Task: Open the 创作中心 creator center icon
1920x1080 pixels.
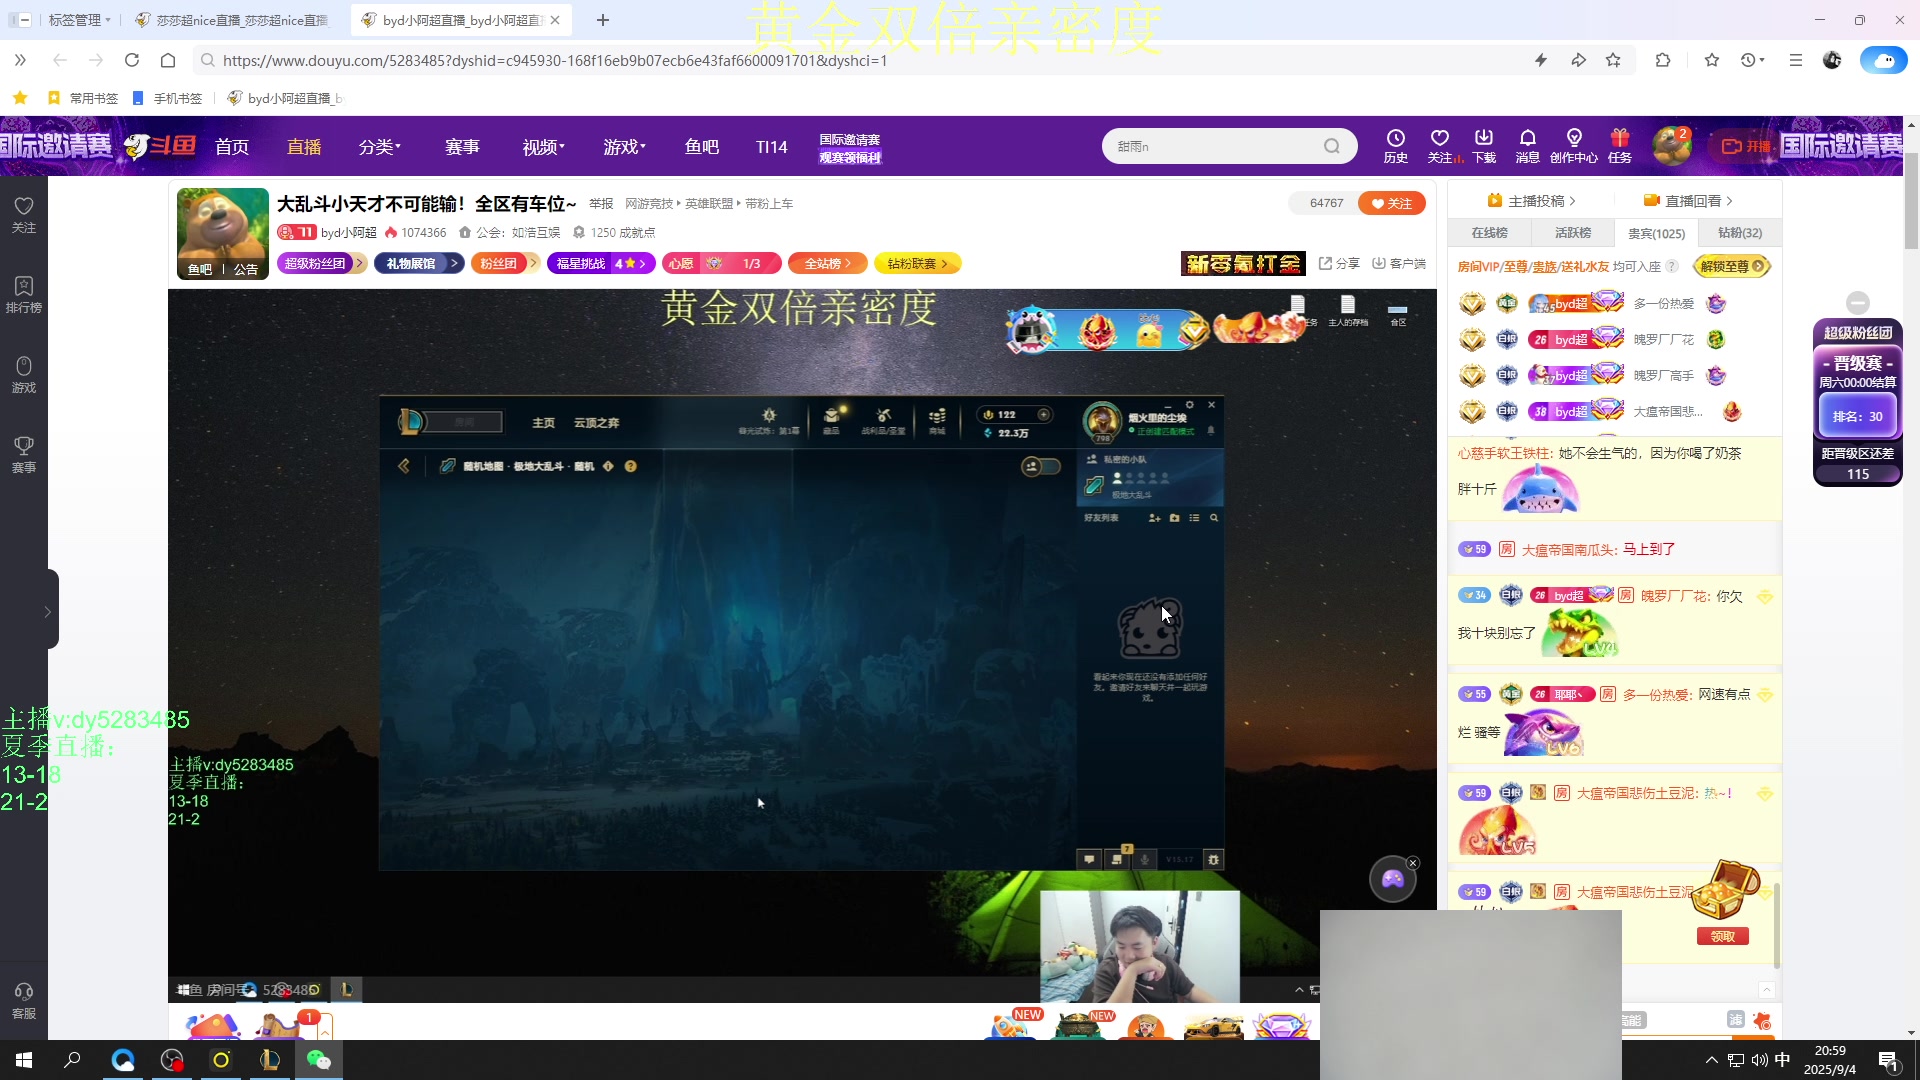Action: point(1574,145)
